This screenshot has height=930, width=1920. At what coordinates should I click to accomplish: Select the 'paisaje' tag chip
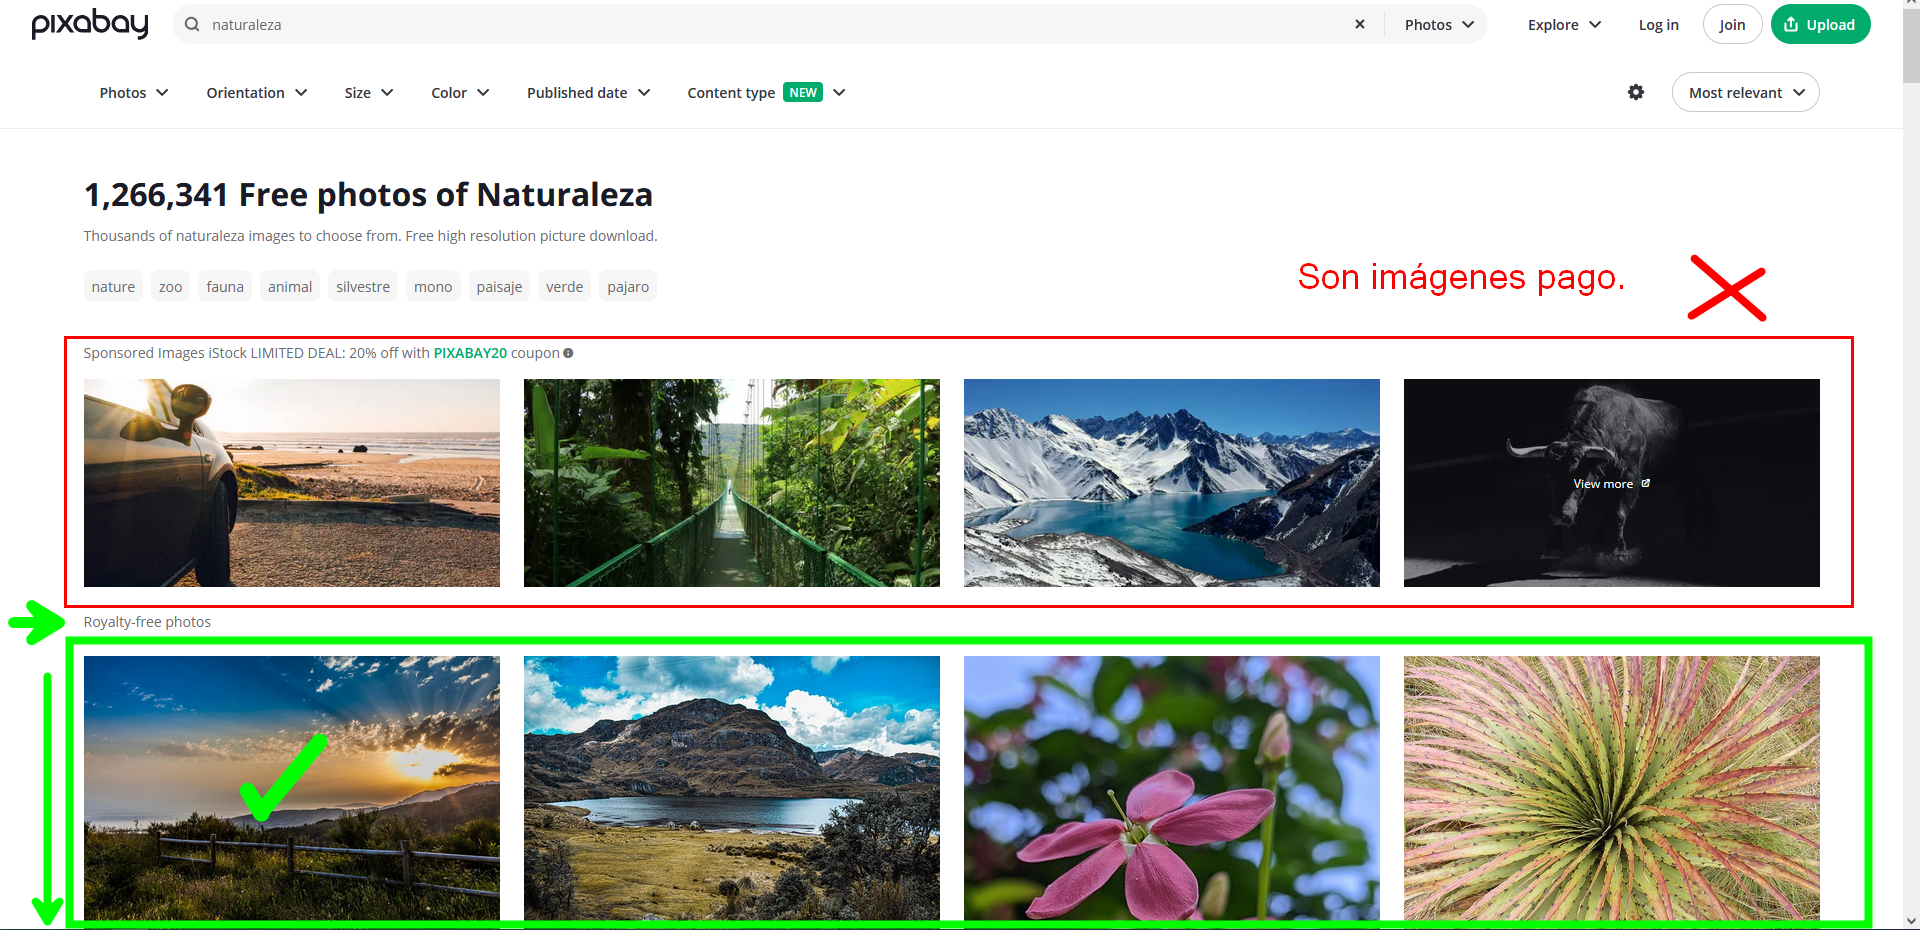coord(499,286)
